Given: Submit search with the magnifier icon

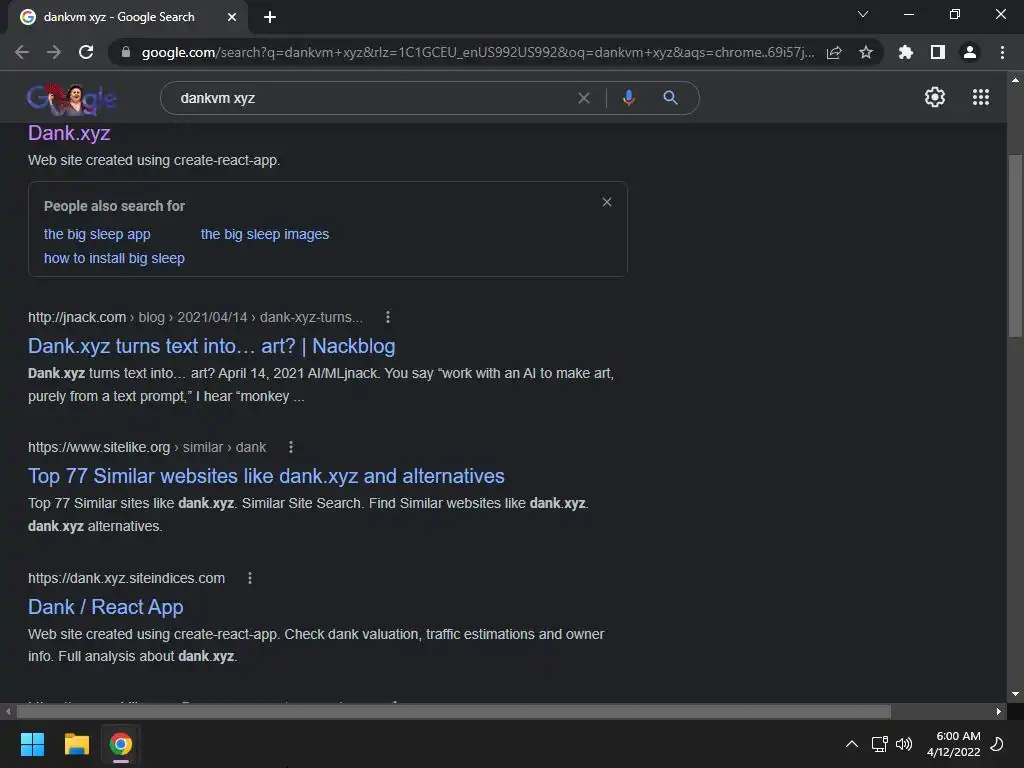Looking at the screenshot, I should 670,98.
